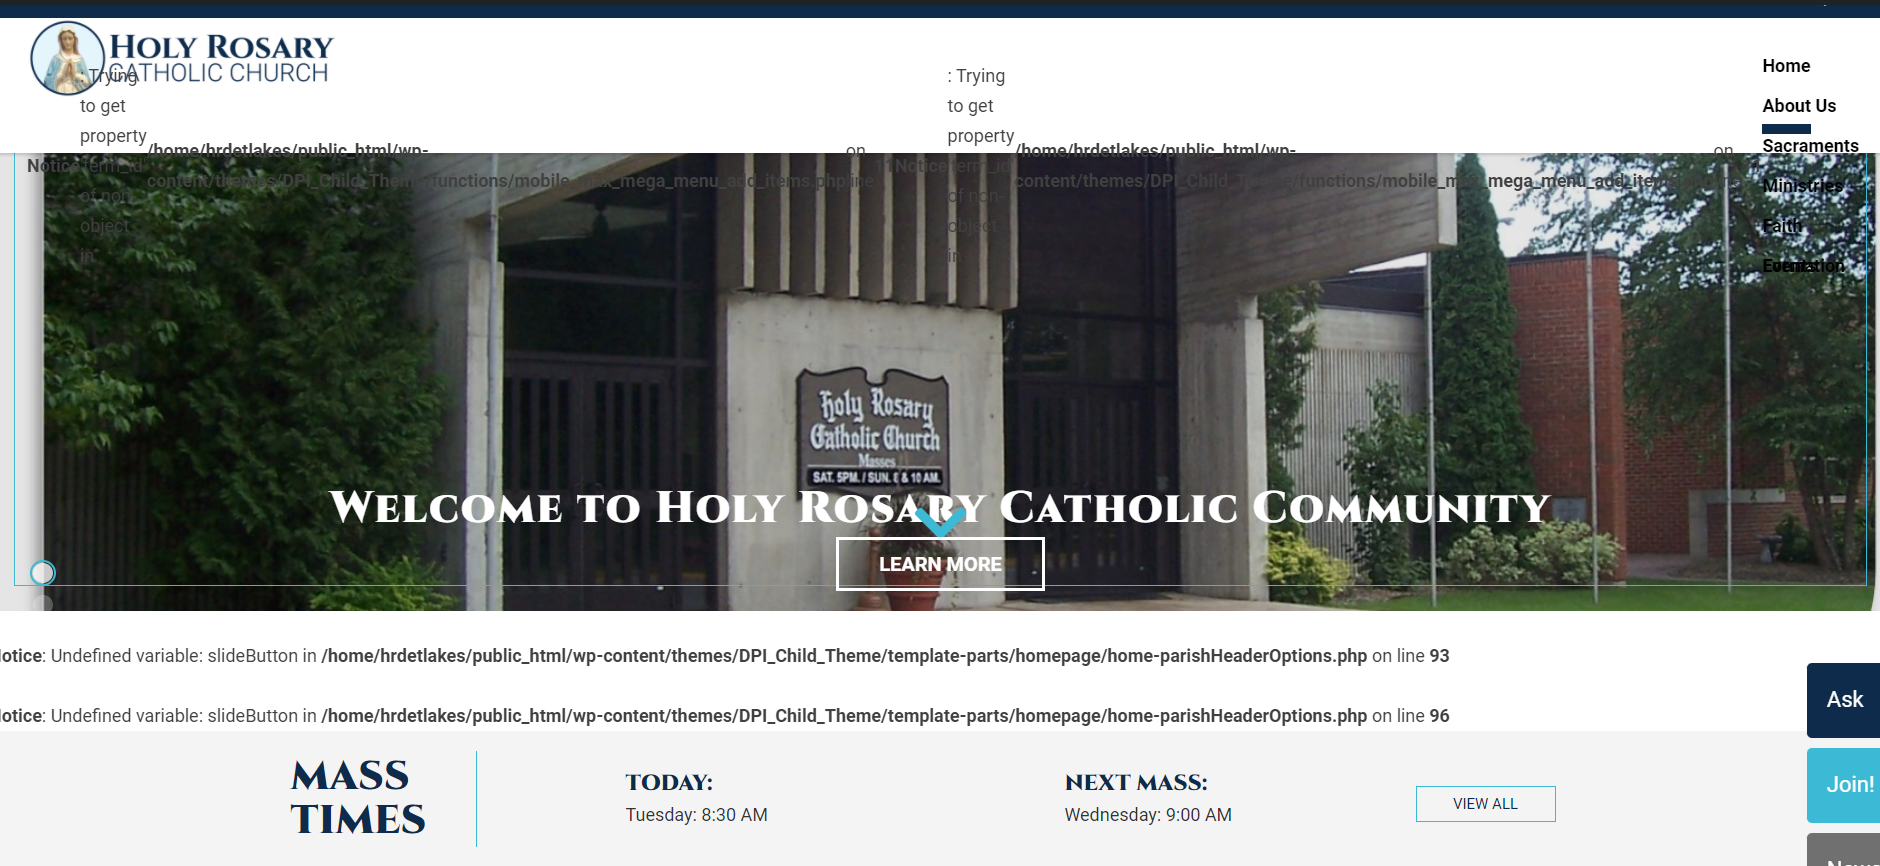This screenshot has height=866, width=1880.
Task: Expand the Sacraments navigation menu
Action: (1809, 146)
